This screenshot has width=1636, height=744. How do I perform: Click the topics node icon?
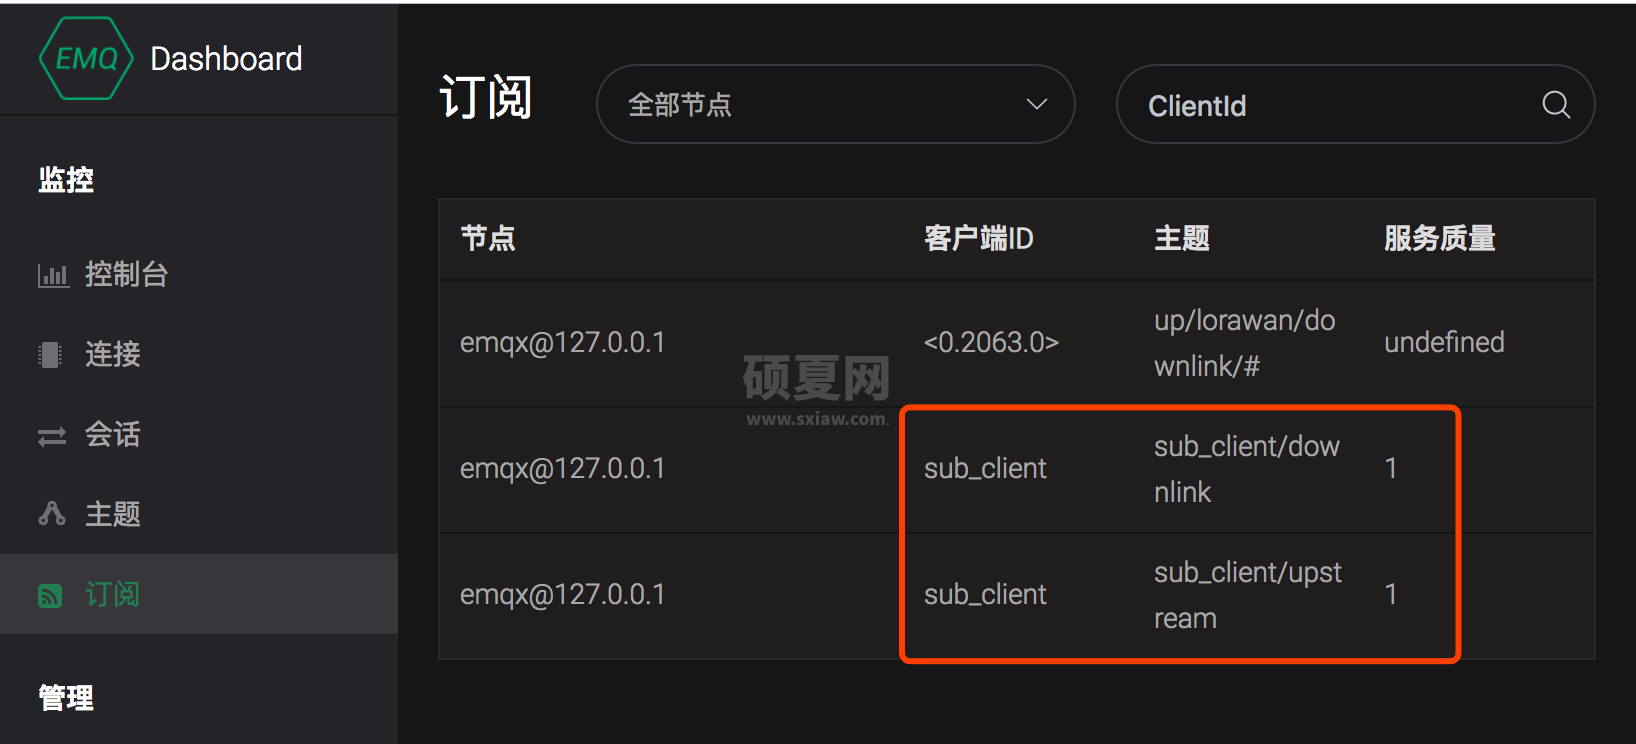[52, 514]
